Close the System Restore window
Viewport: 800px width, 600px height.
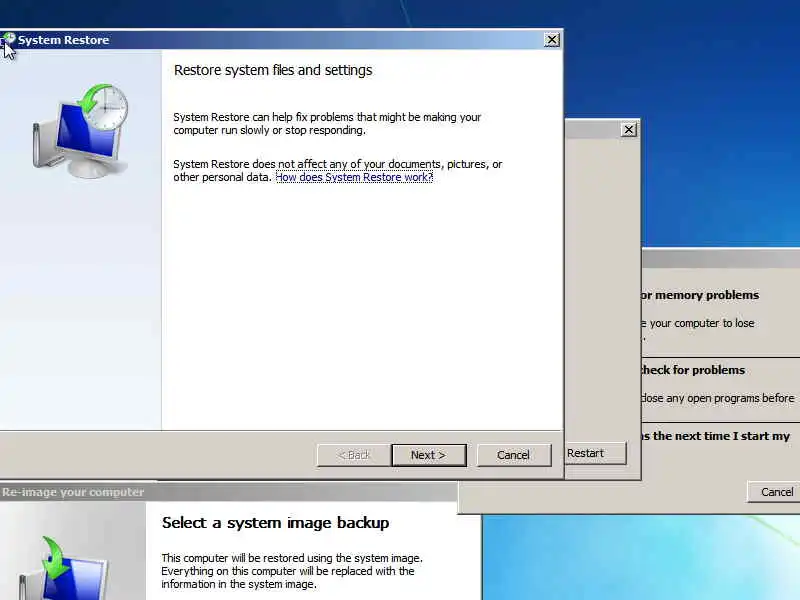click(x=552, y=40)
